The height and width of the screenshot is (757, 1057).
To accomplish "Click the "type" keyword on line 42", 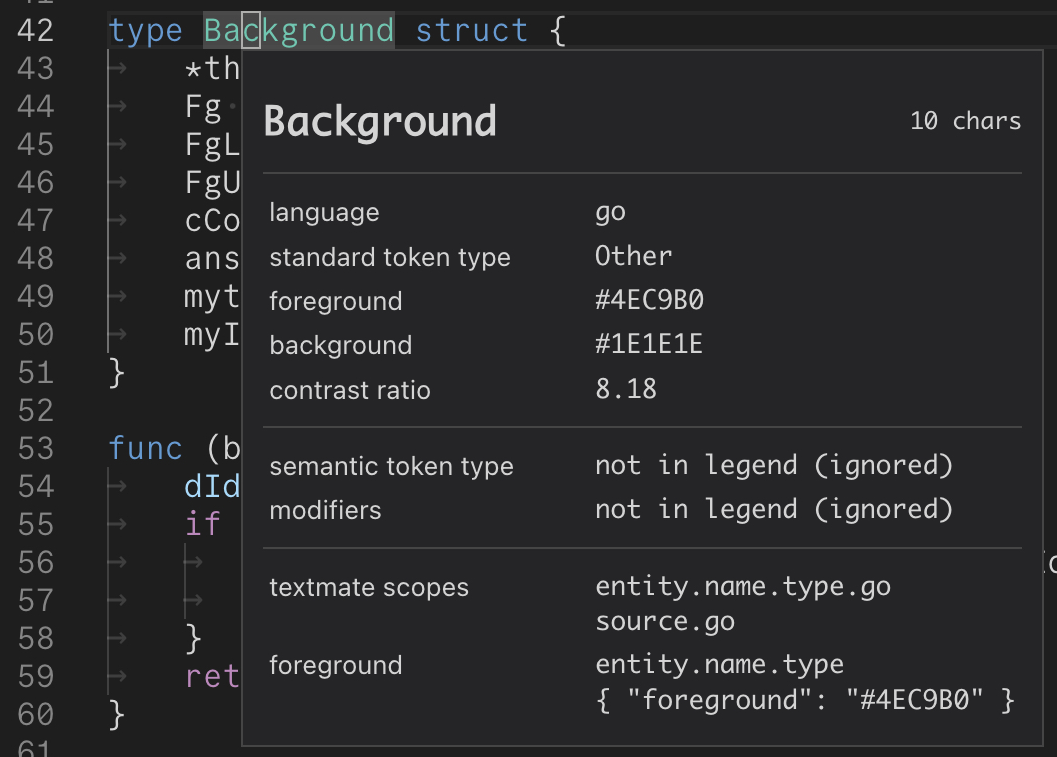I will [145, 30].
